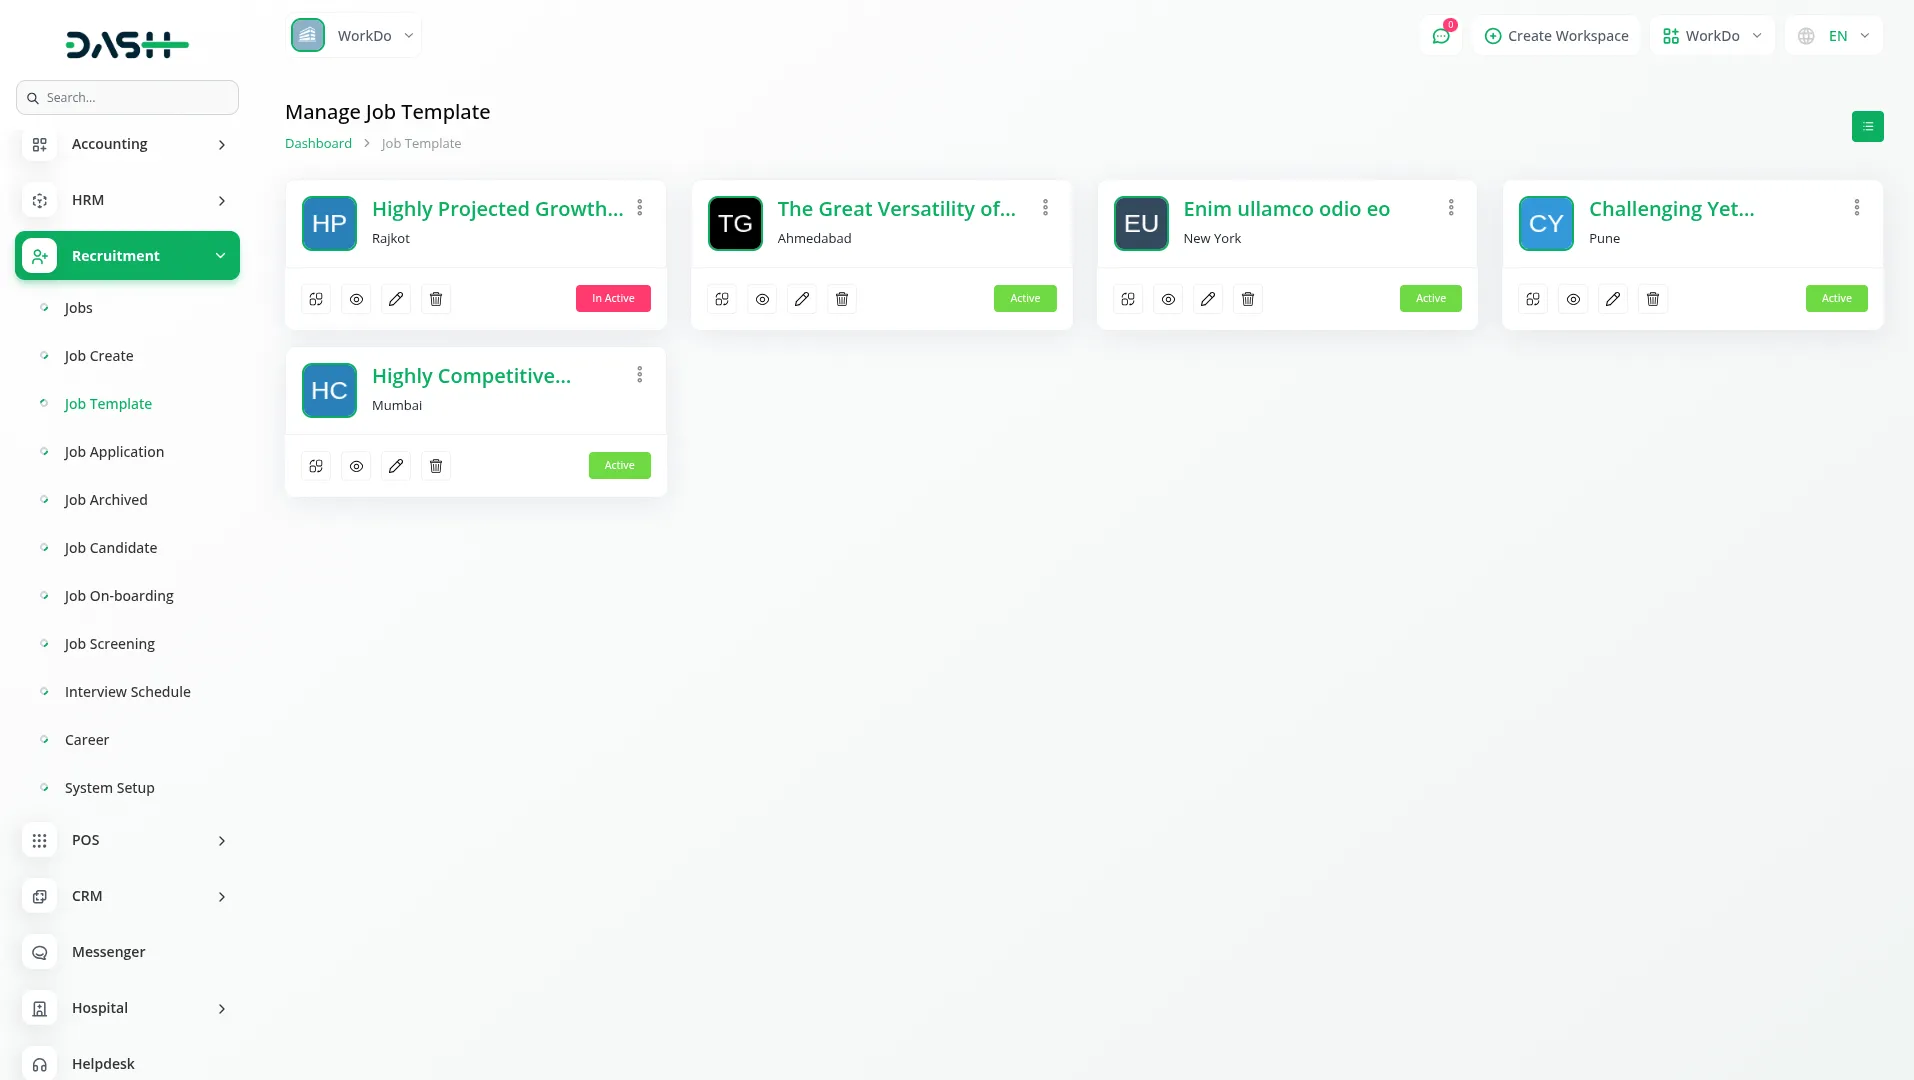View the Highly Competitive template via eye icon

(356, 466)
